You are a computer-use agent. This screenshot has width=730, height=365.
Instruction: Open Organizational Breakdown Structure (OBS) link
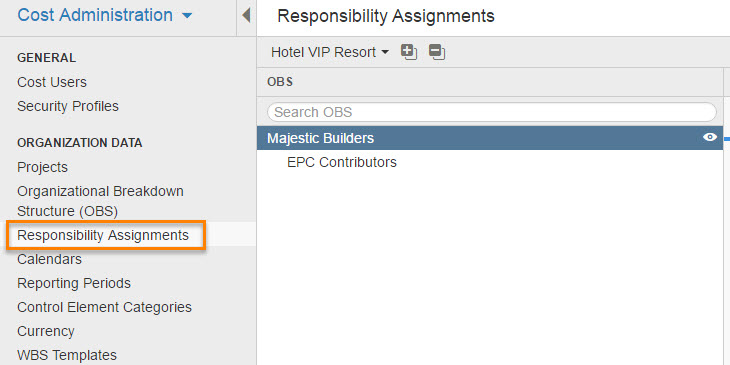click(x=100, y=201)
